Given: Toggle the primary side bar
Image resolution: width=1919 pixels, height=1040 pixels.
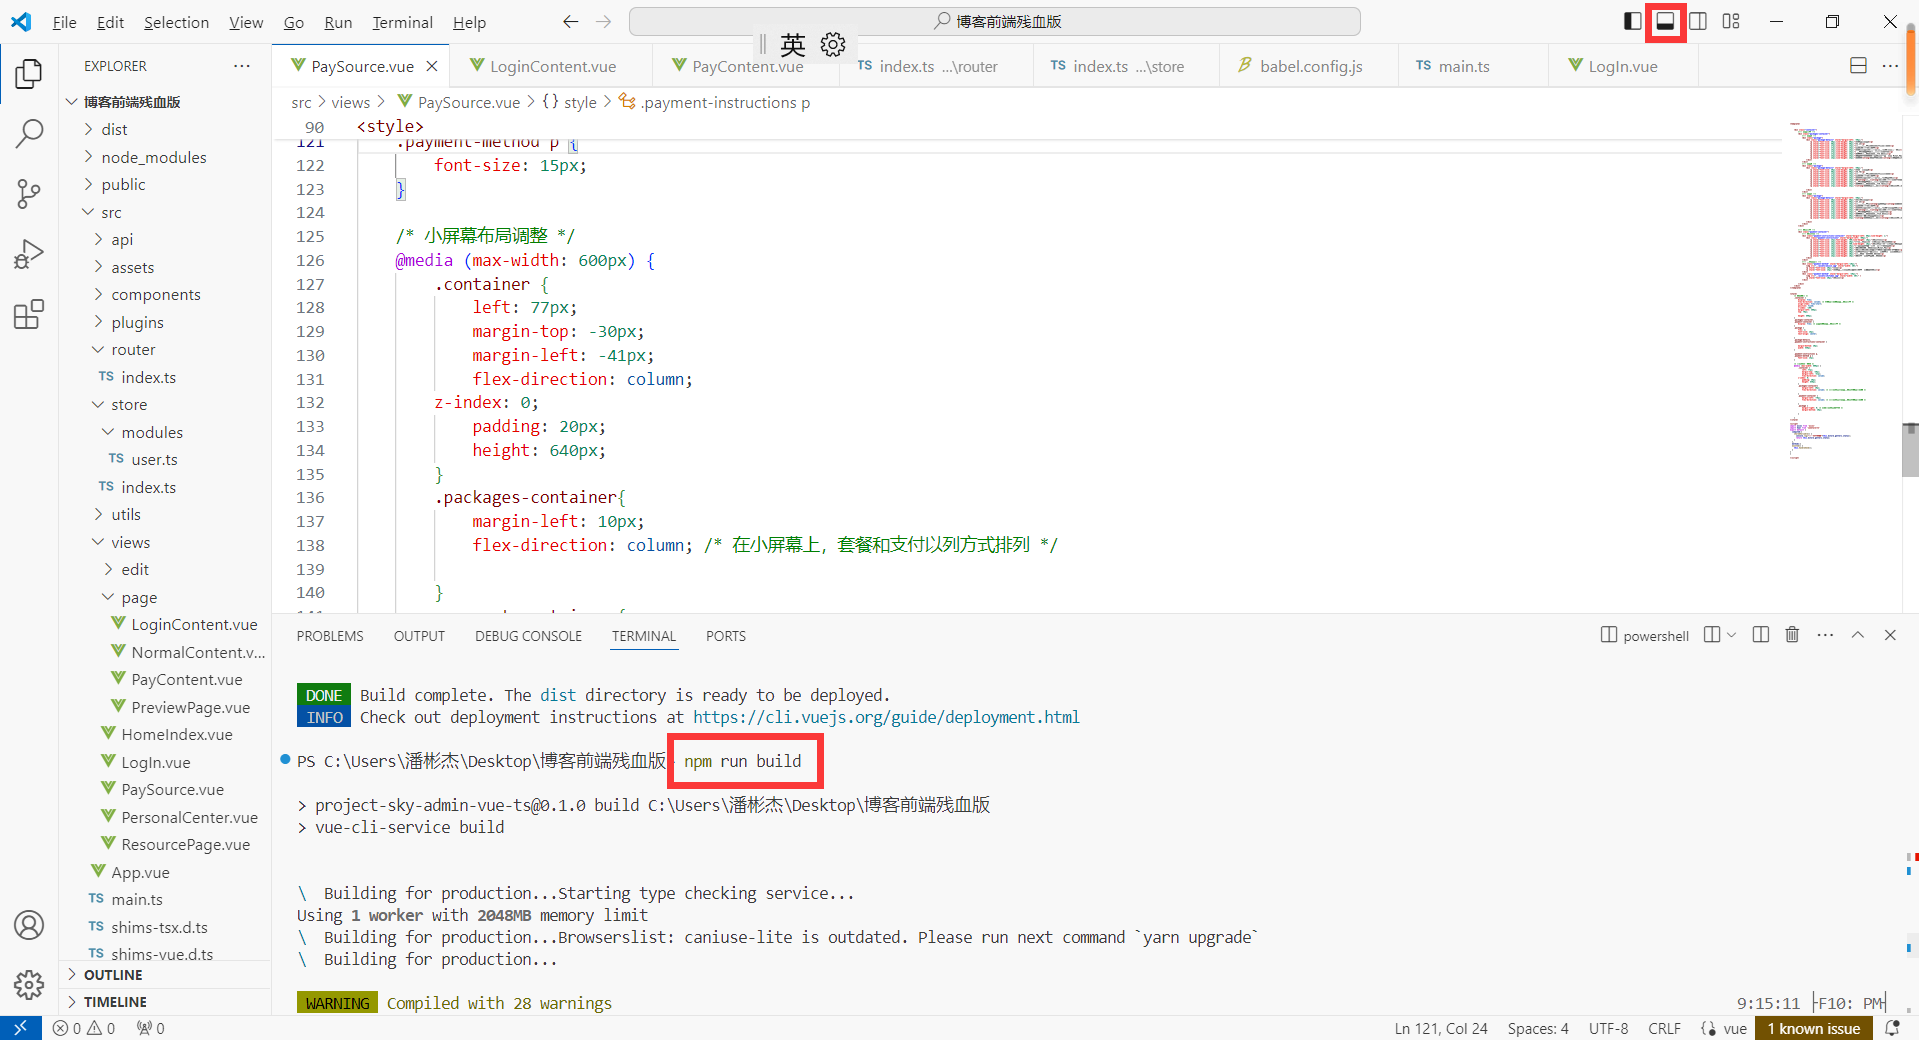Looking at the screenshot, I should 1632,21.
